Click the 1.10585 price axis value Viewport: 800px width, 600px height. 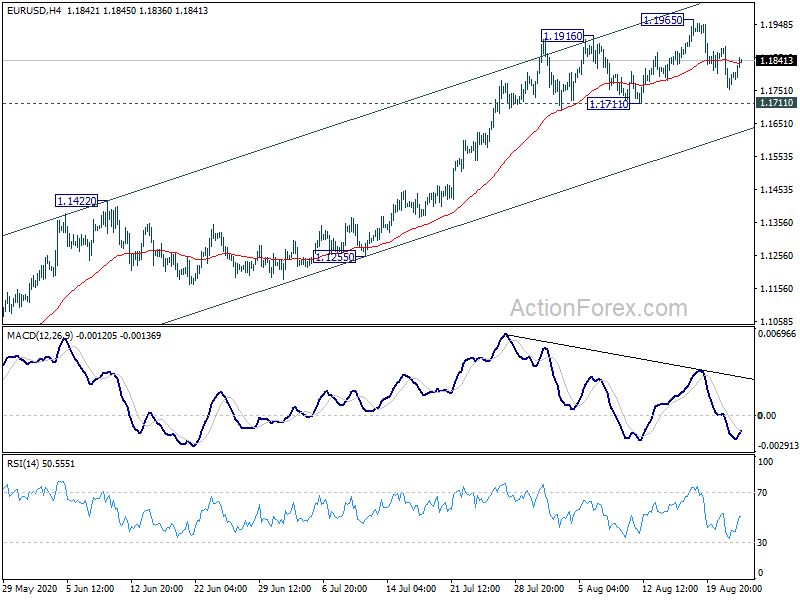777,321
